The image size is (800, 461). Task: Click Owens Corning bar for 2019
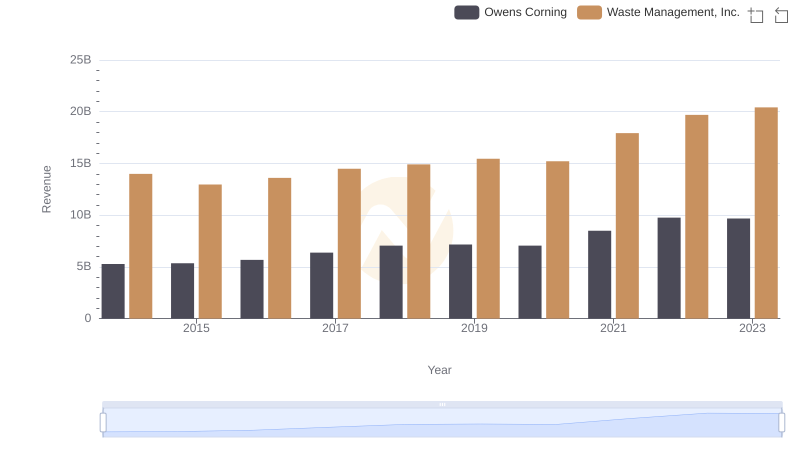(x=460, y=281)
